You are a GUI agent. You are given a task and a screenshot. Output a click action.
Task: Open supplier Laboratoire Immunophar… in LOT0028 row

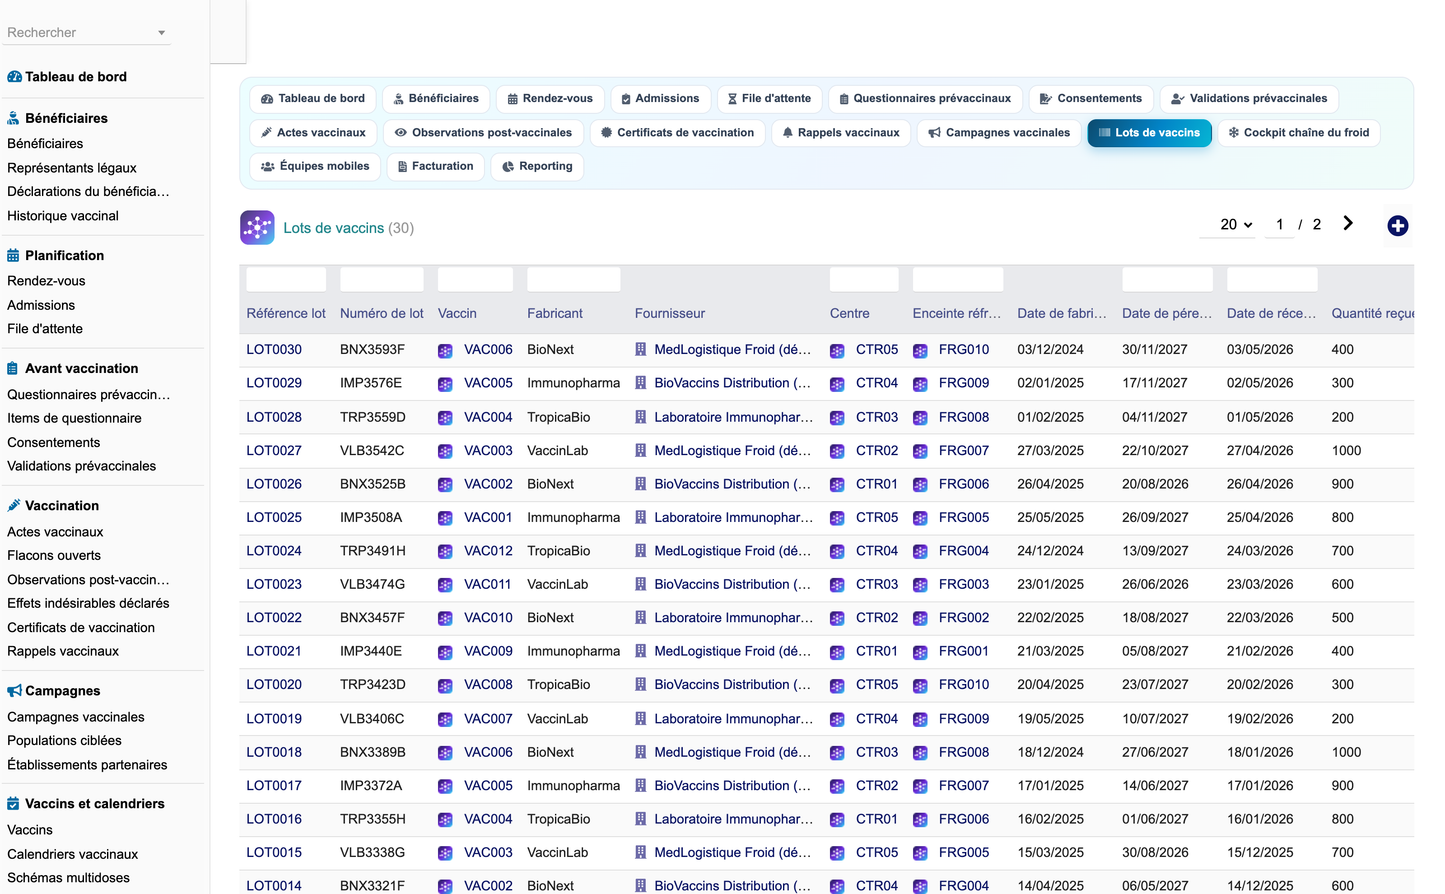tap(734, 417)
